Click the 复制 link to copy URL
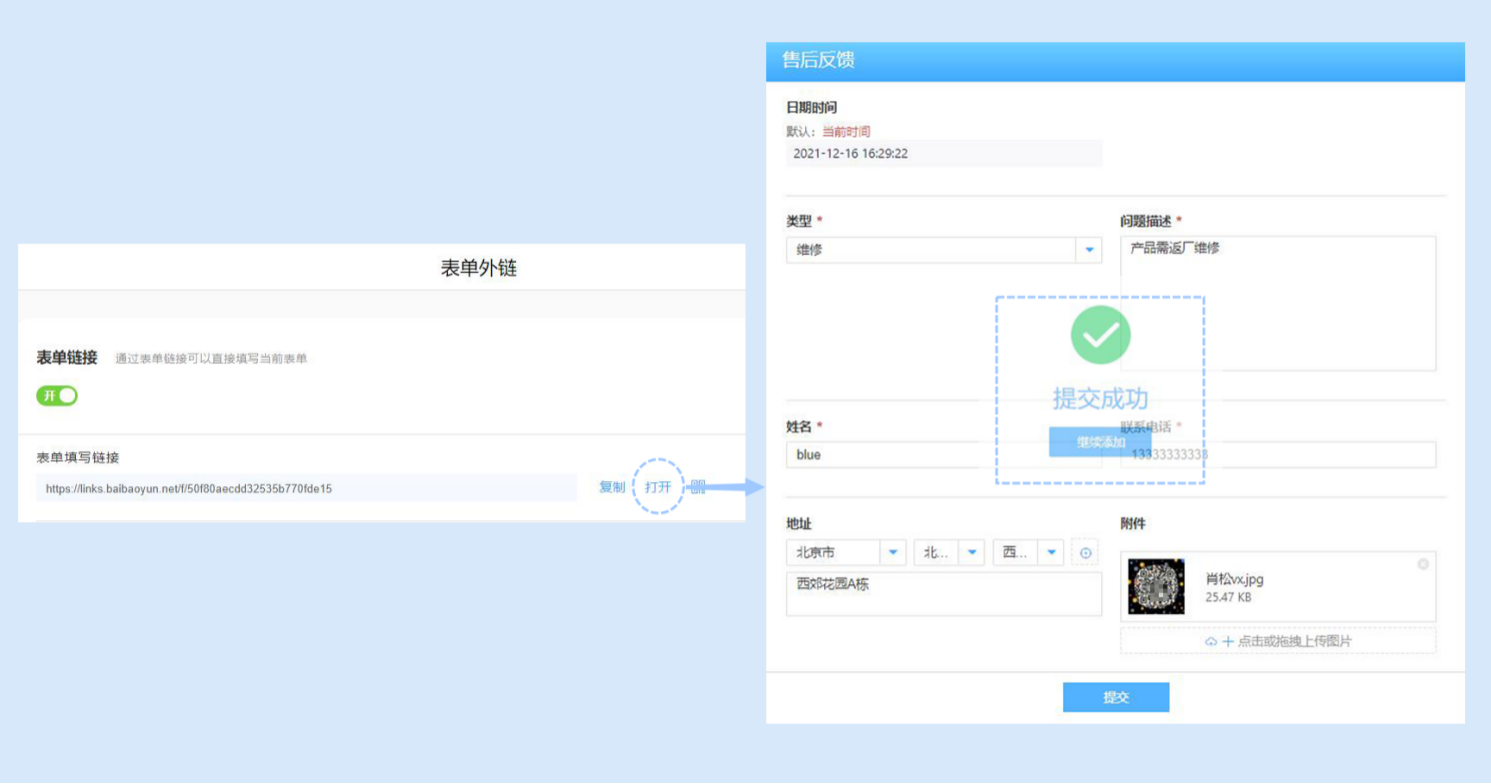The image size is (1491, 784). coord(612,487)
